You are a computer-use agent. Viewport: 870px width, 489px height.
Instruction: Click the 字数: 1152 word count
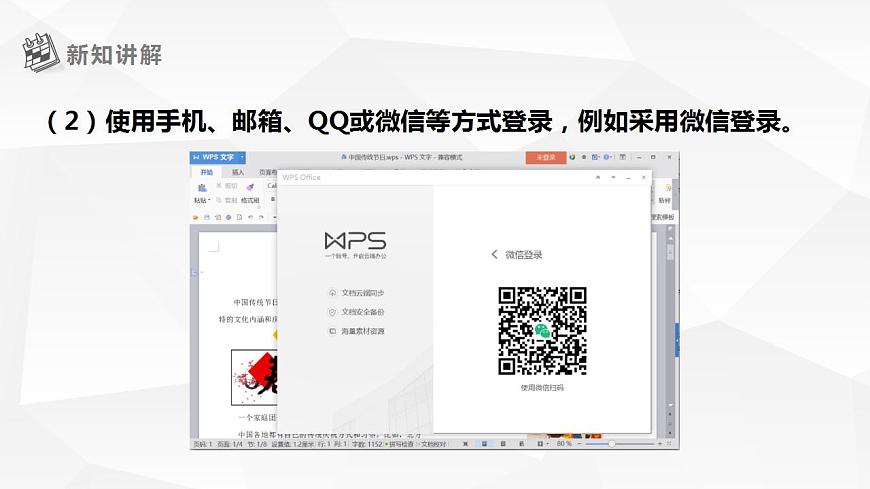point(367,444)
